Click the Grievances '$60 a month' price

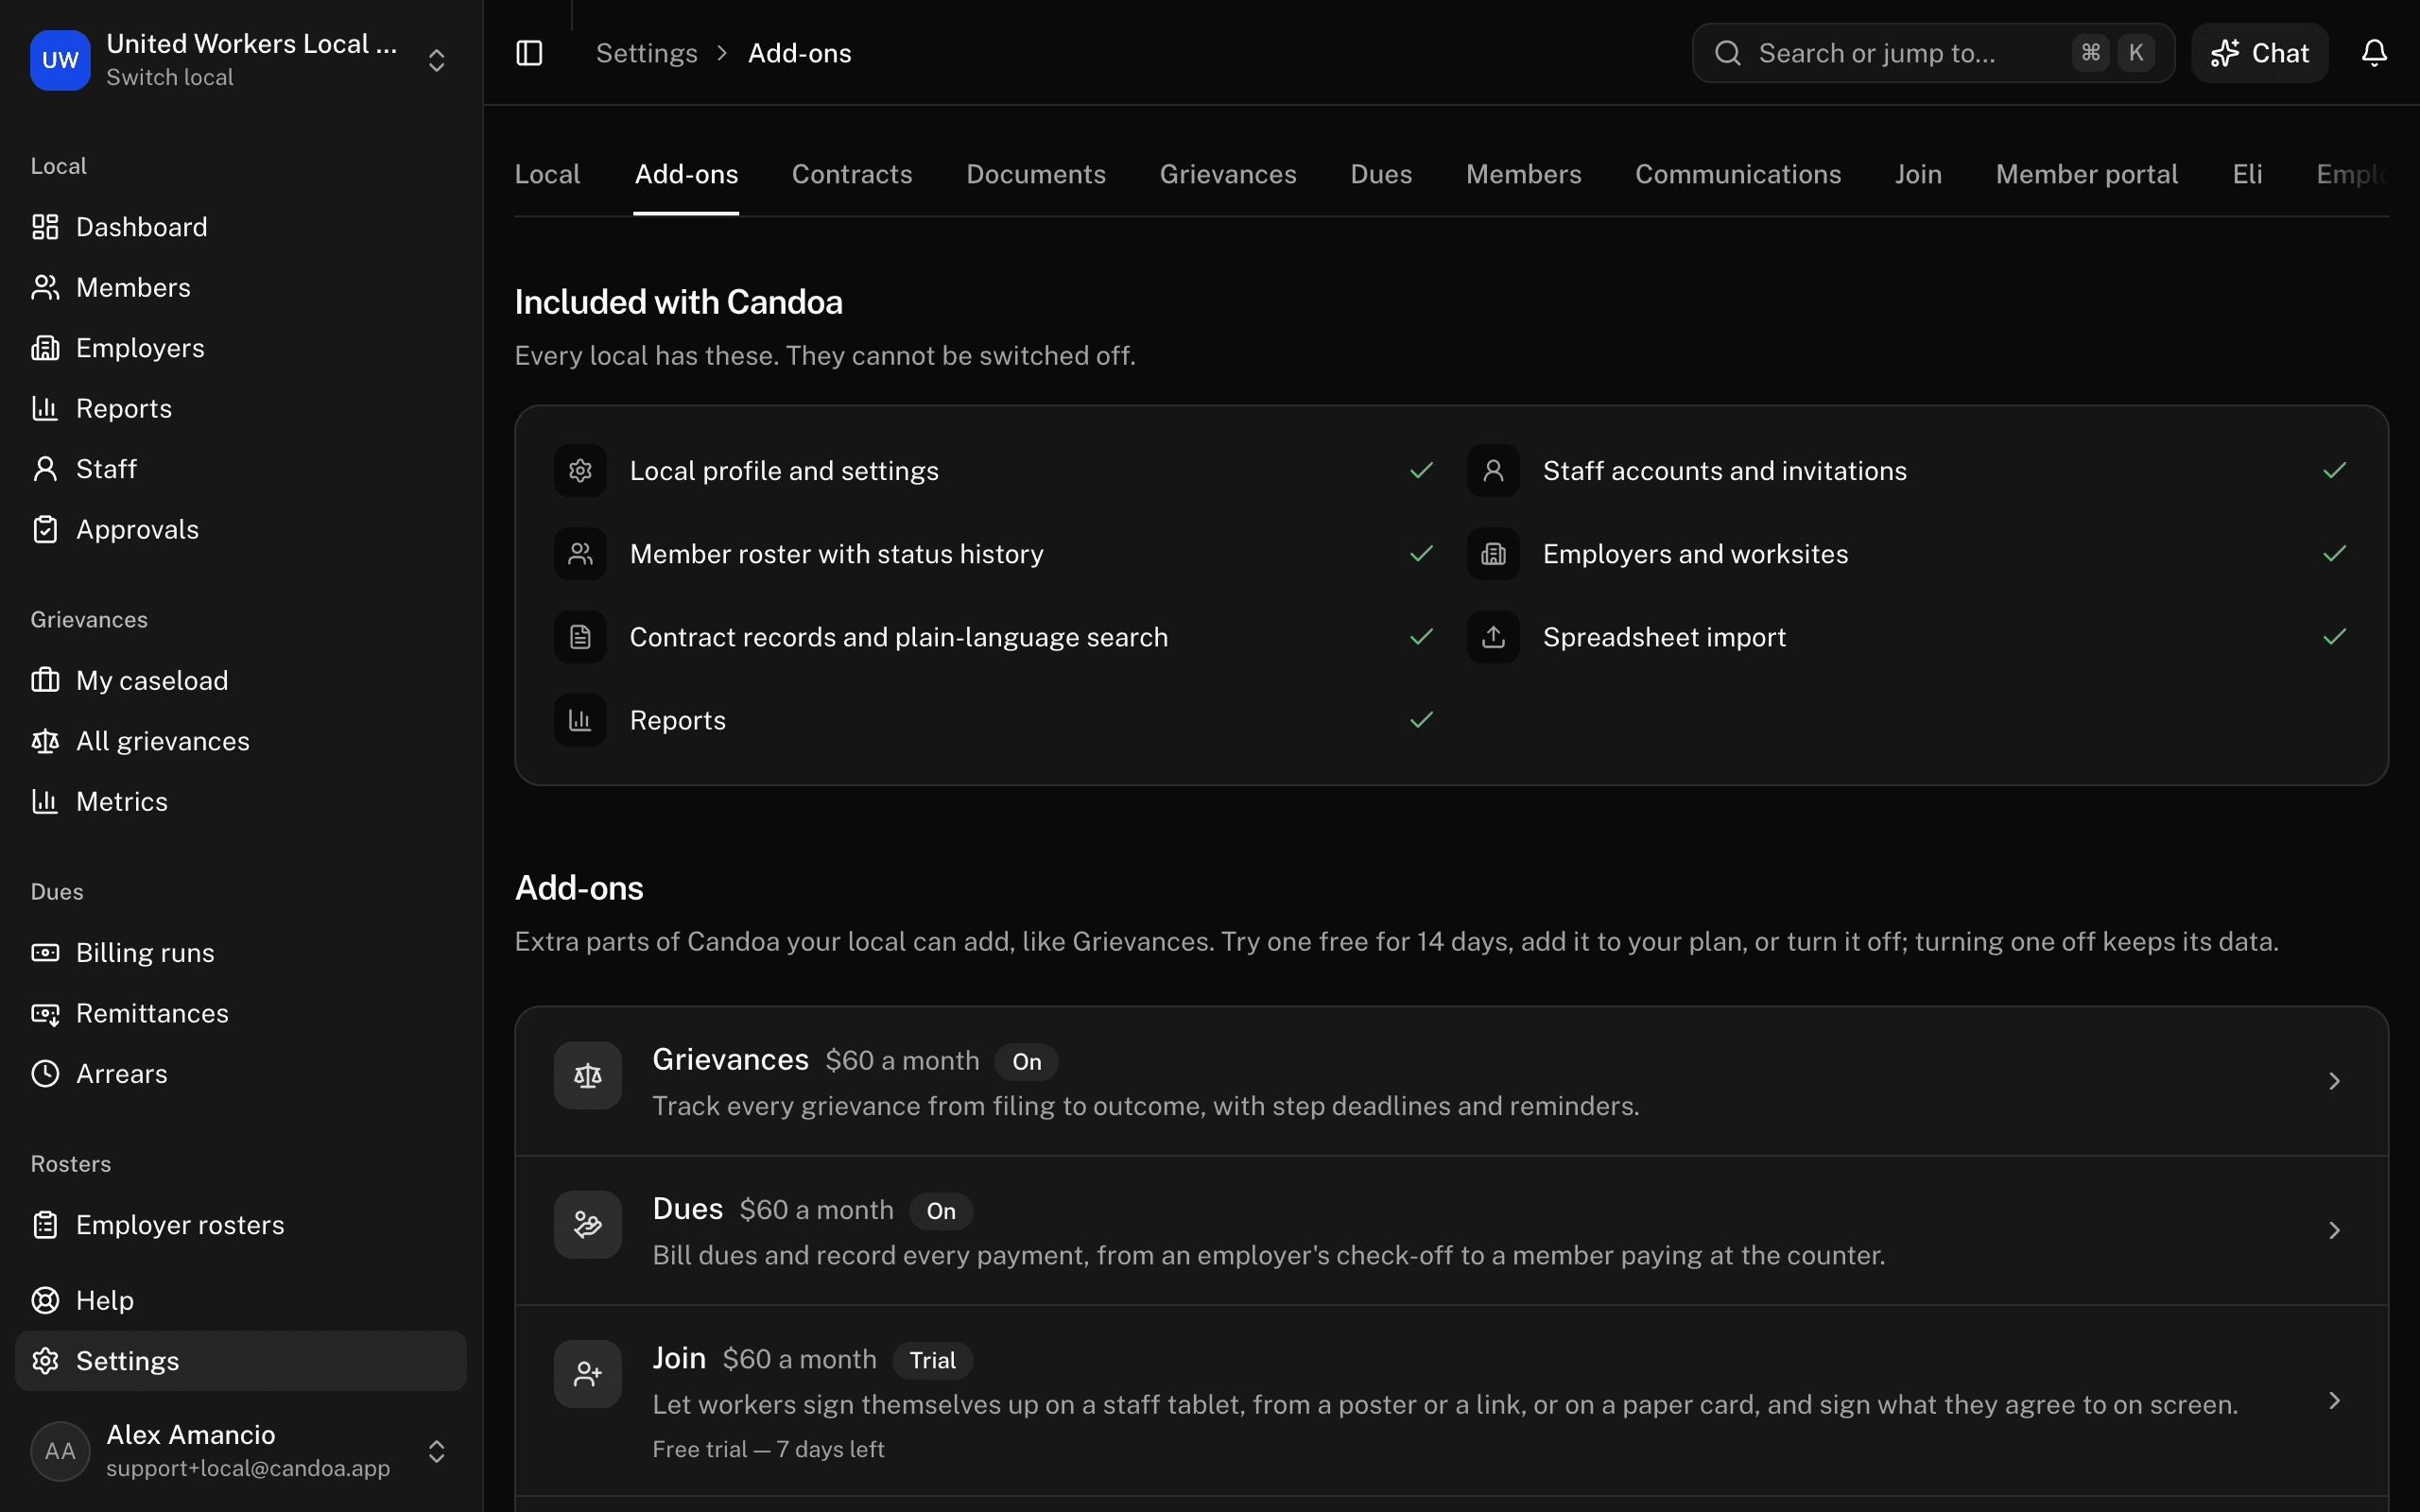902,1060
